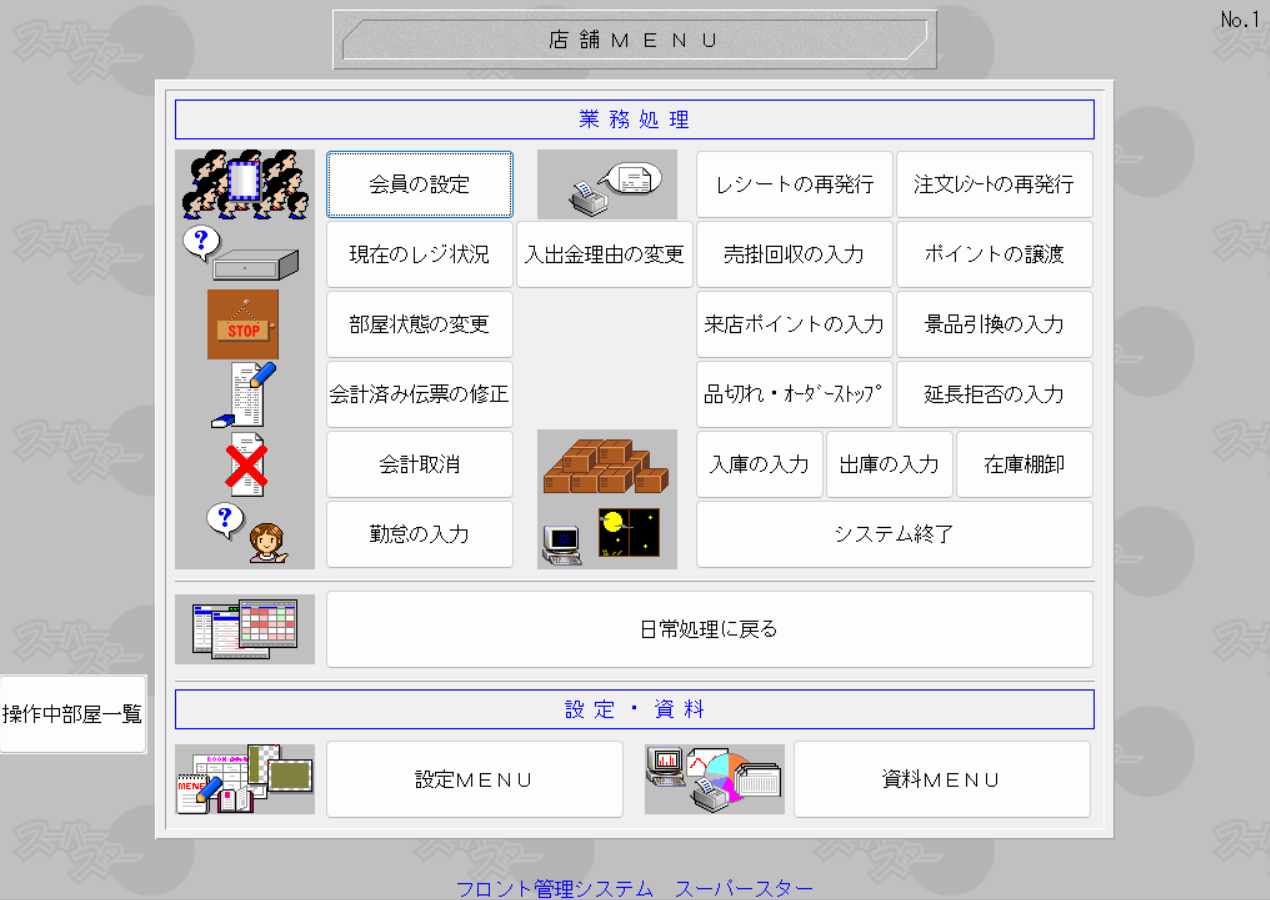Click the slip with pencil icon
Screen dimensions: 1270x900
tap(245, 395)
